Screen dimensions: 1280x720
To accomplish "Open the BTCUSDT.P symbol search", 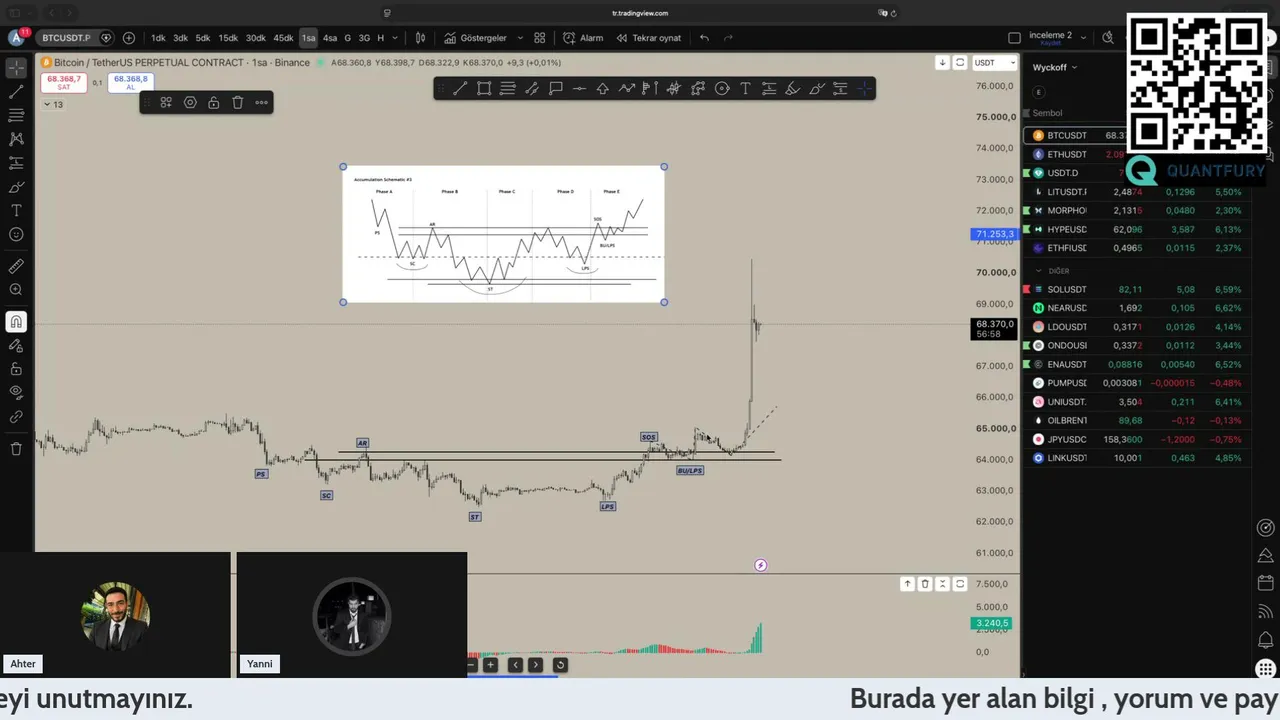I will tap(66, 38).
